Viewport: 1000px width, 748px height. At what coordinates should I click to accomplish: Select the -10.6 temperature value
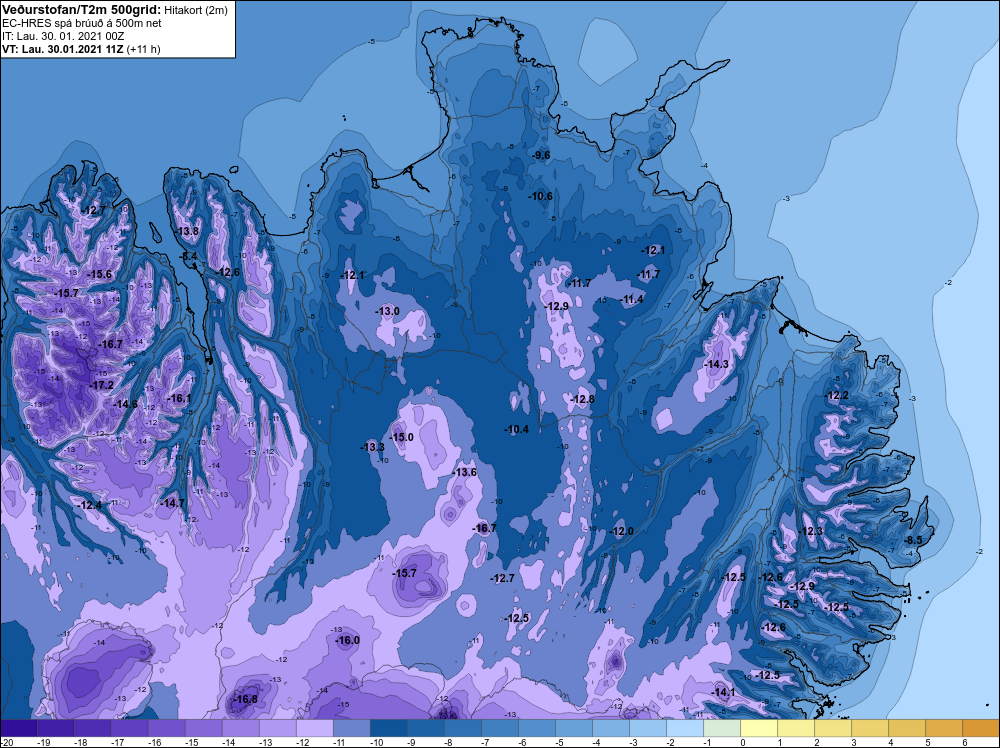tap(541, 196)
